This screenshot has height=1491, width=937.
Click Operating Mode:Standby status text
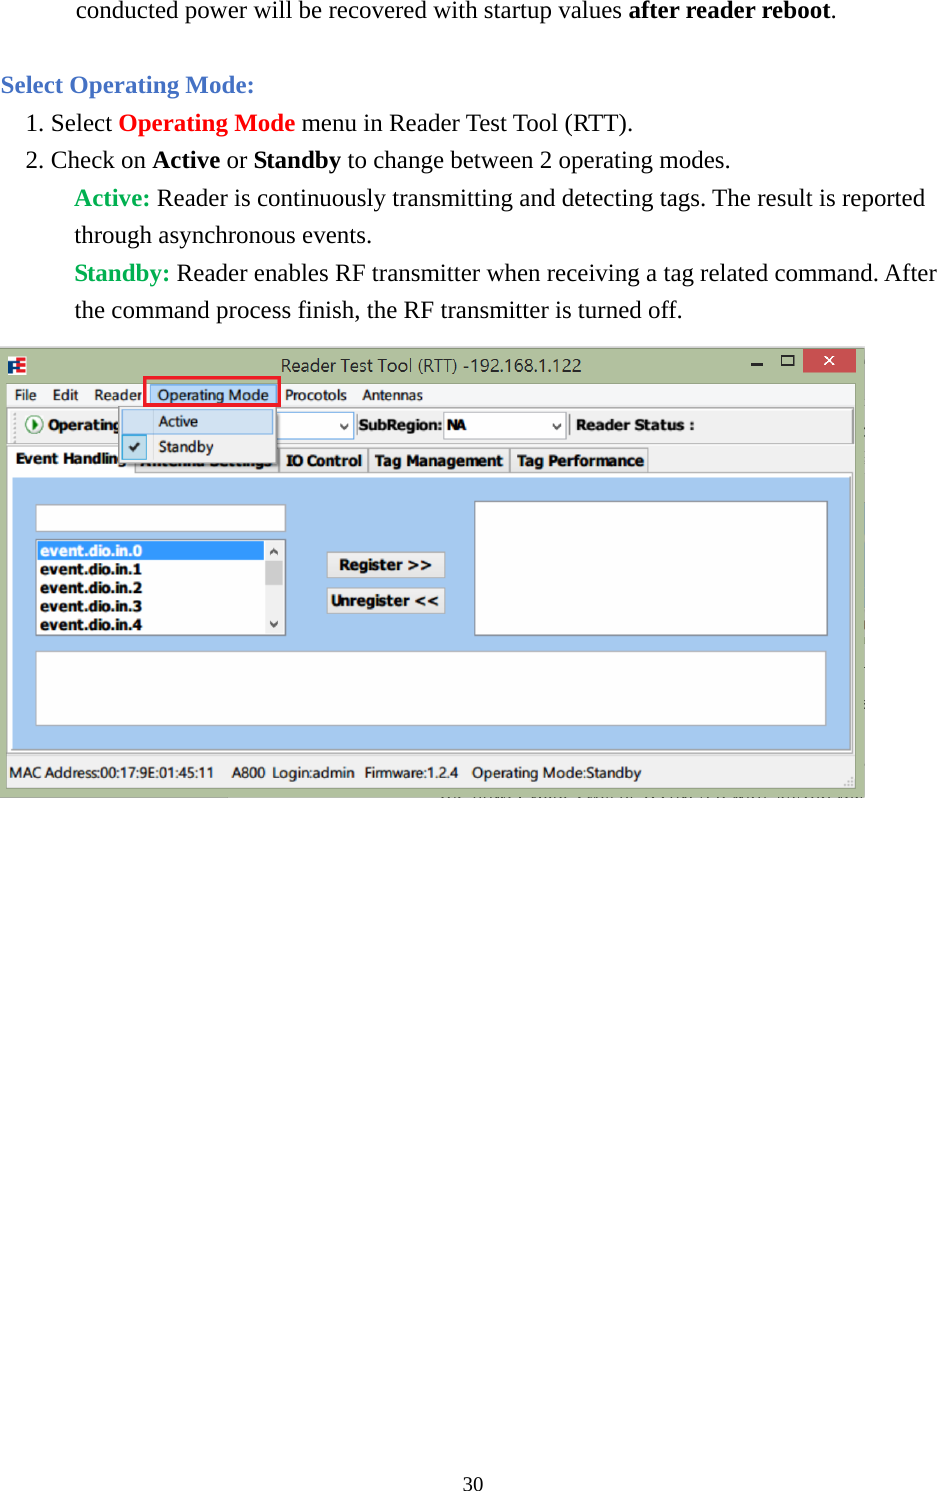556,773
